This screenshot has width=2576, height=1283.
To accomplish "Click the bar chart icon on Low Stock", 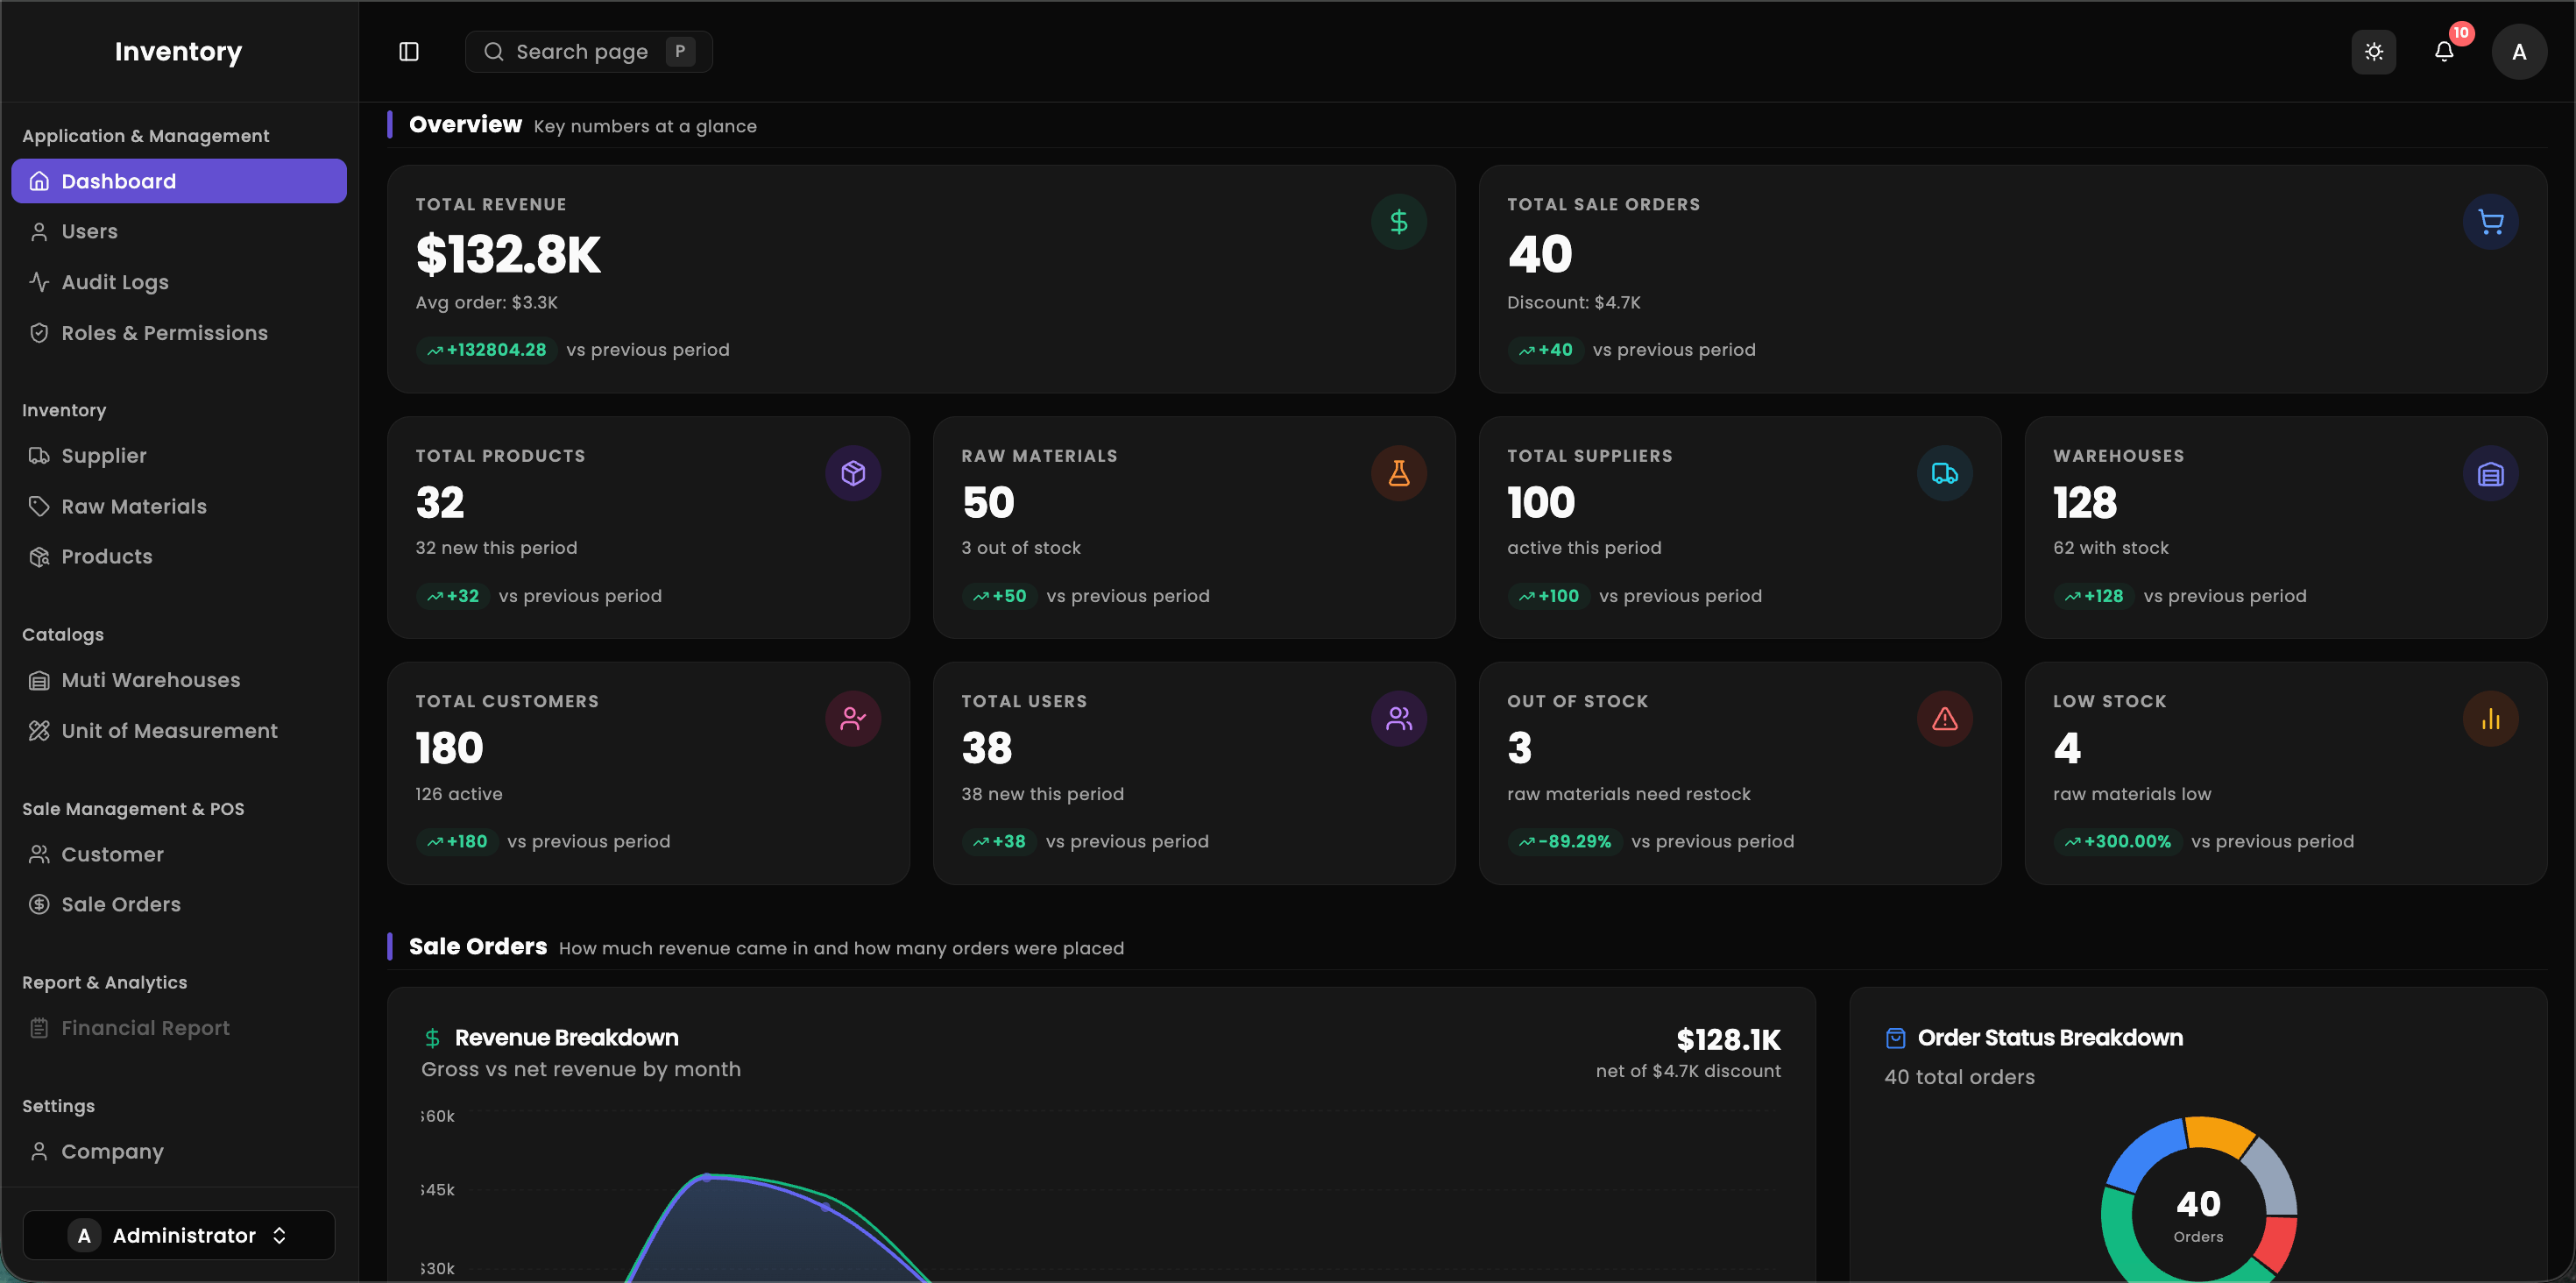I will (2490, 719).
